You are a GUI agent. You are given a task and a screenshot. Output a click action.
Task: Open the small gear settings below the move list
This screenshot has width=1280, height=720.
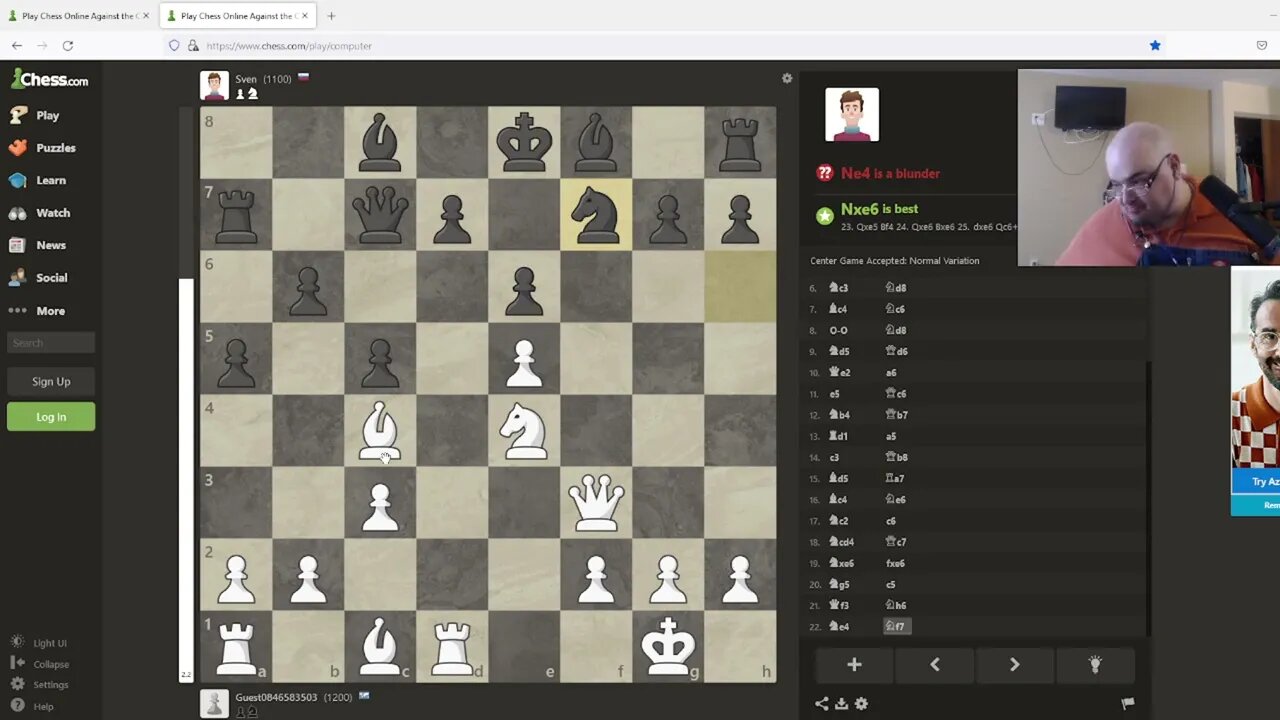(861, 704)
